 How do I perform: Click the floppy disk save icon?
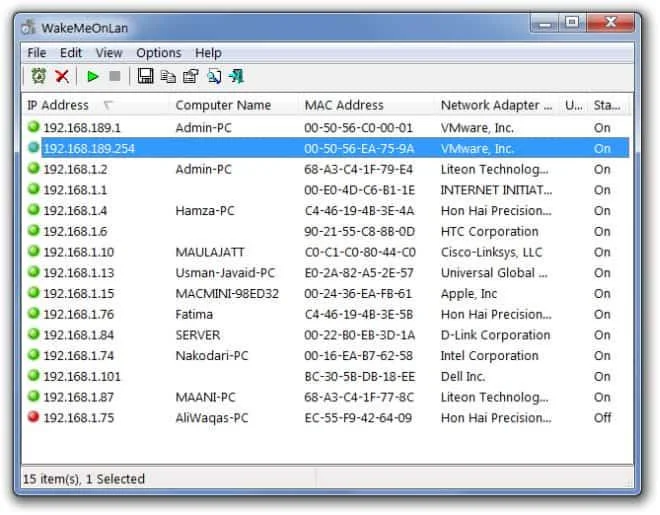pos(145,76)
